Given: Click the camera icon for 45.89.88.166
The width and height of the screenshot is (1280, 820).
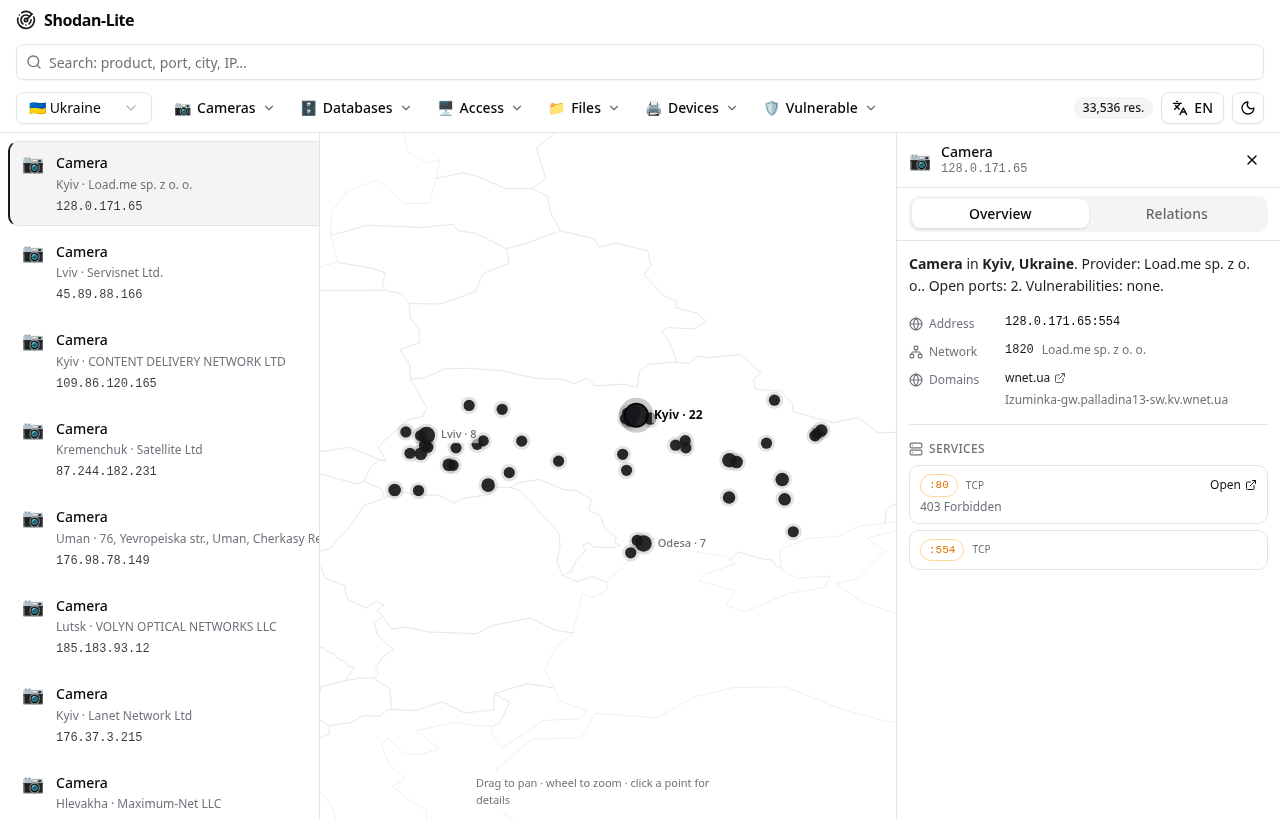Looking at the screenshot, I should tap(33, 253).
